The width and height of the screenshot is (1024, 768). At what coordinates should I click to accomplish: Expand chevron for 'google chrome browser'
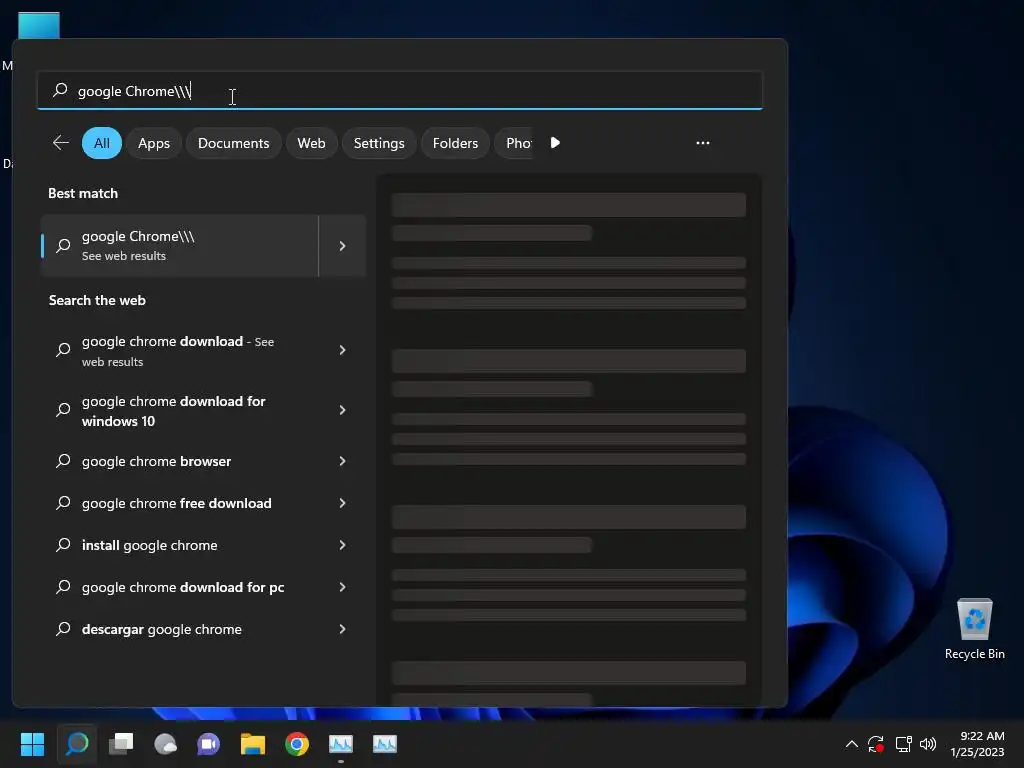click(342, 461)
